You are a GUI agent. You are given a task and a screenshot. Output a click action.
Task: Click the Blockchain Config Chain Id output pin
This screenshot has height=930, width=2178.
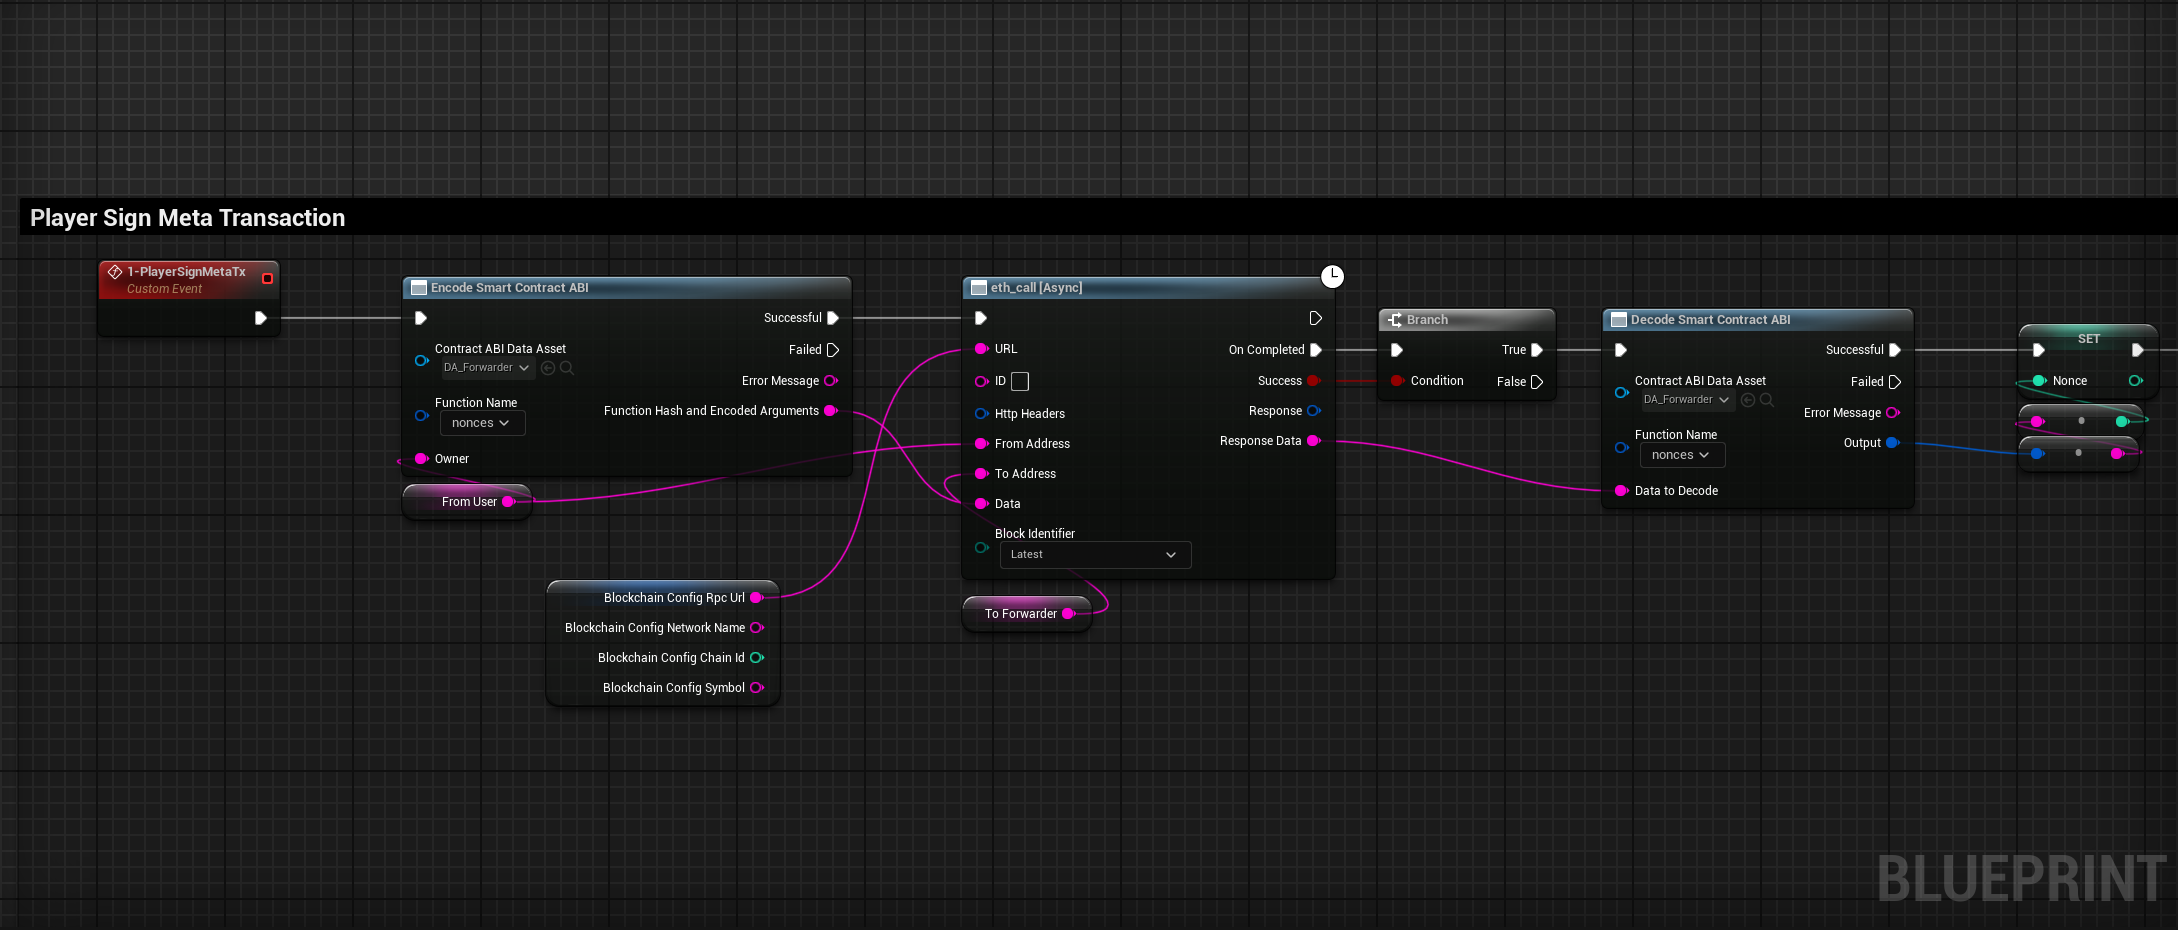coord(757,658)
